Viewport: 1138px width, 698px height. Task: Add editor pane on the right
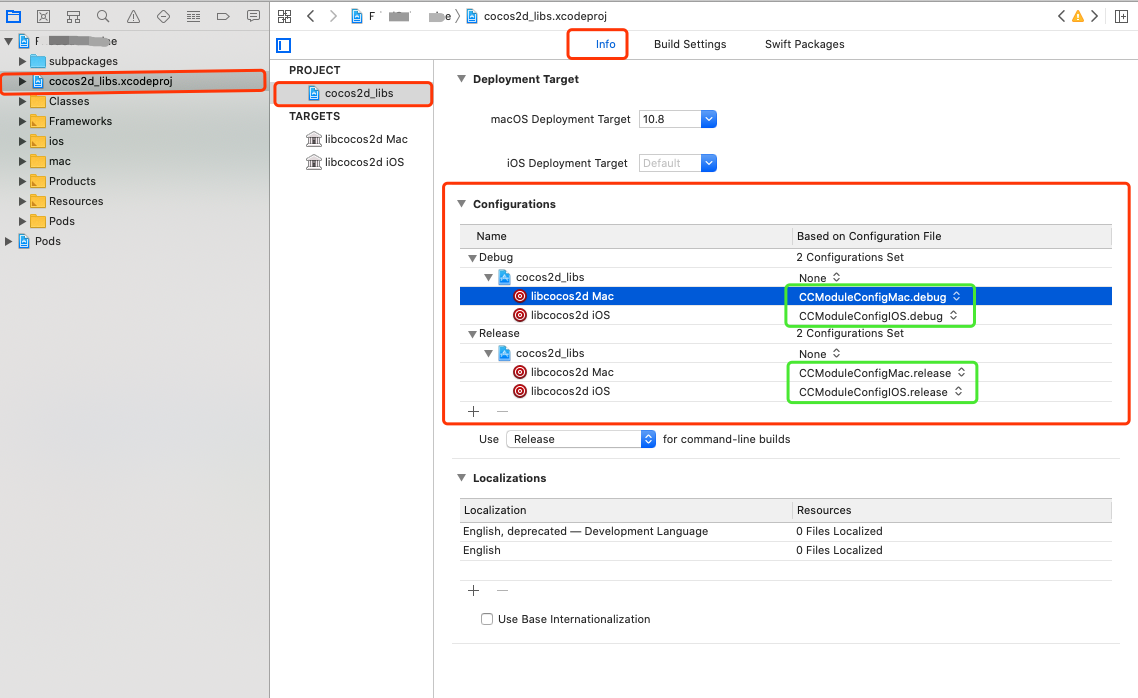(x=1121, y=16)
